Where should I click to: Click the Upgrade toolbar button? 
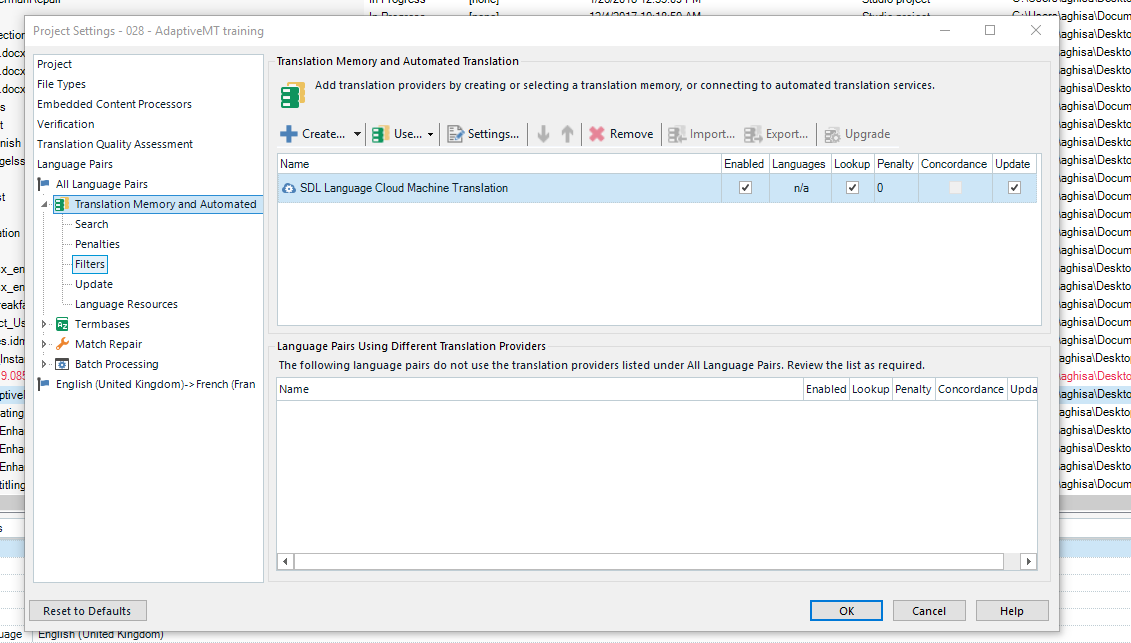click(x=857, y=134)
